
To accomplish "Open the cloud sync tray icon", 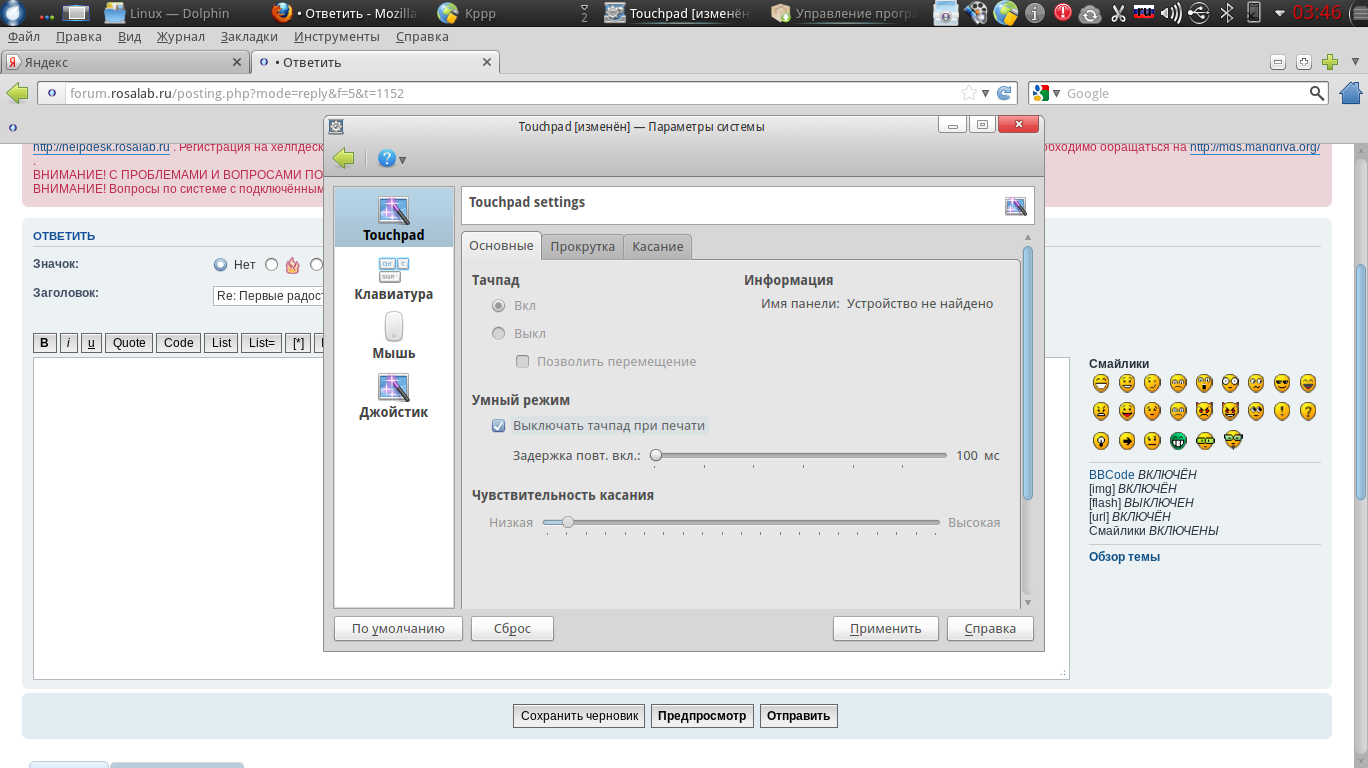I will click(x=1090, y=13).
